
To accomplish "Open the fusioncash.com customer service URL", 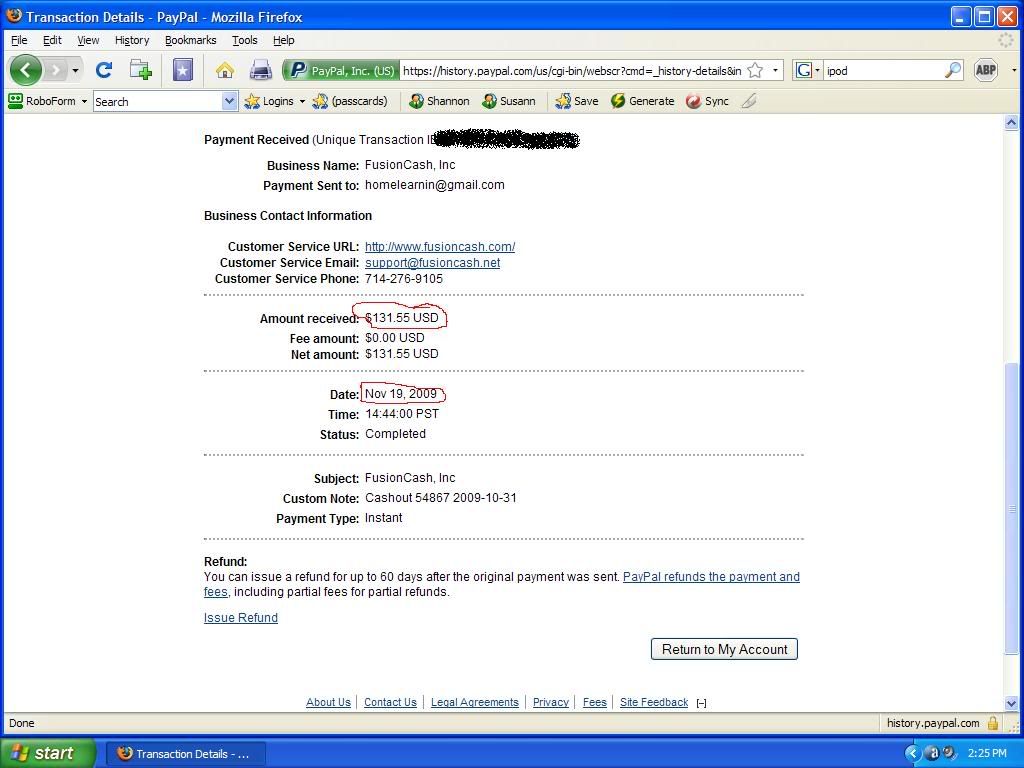I will pyautogui.click(x=439, y=247).
